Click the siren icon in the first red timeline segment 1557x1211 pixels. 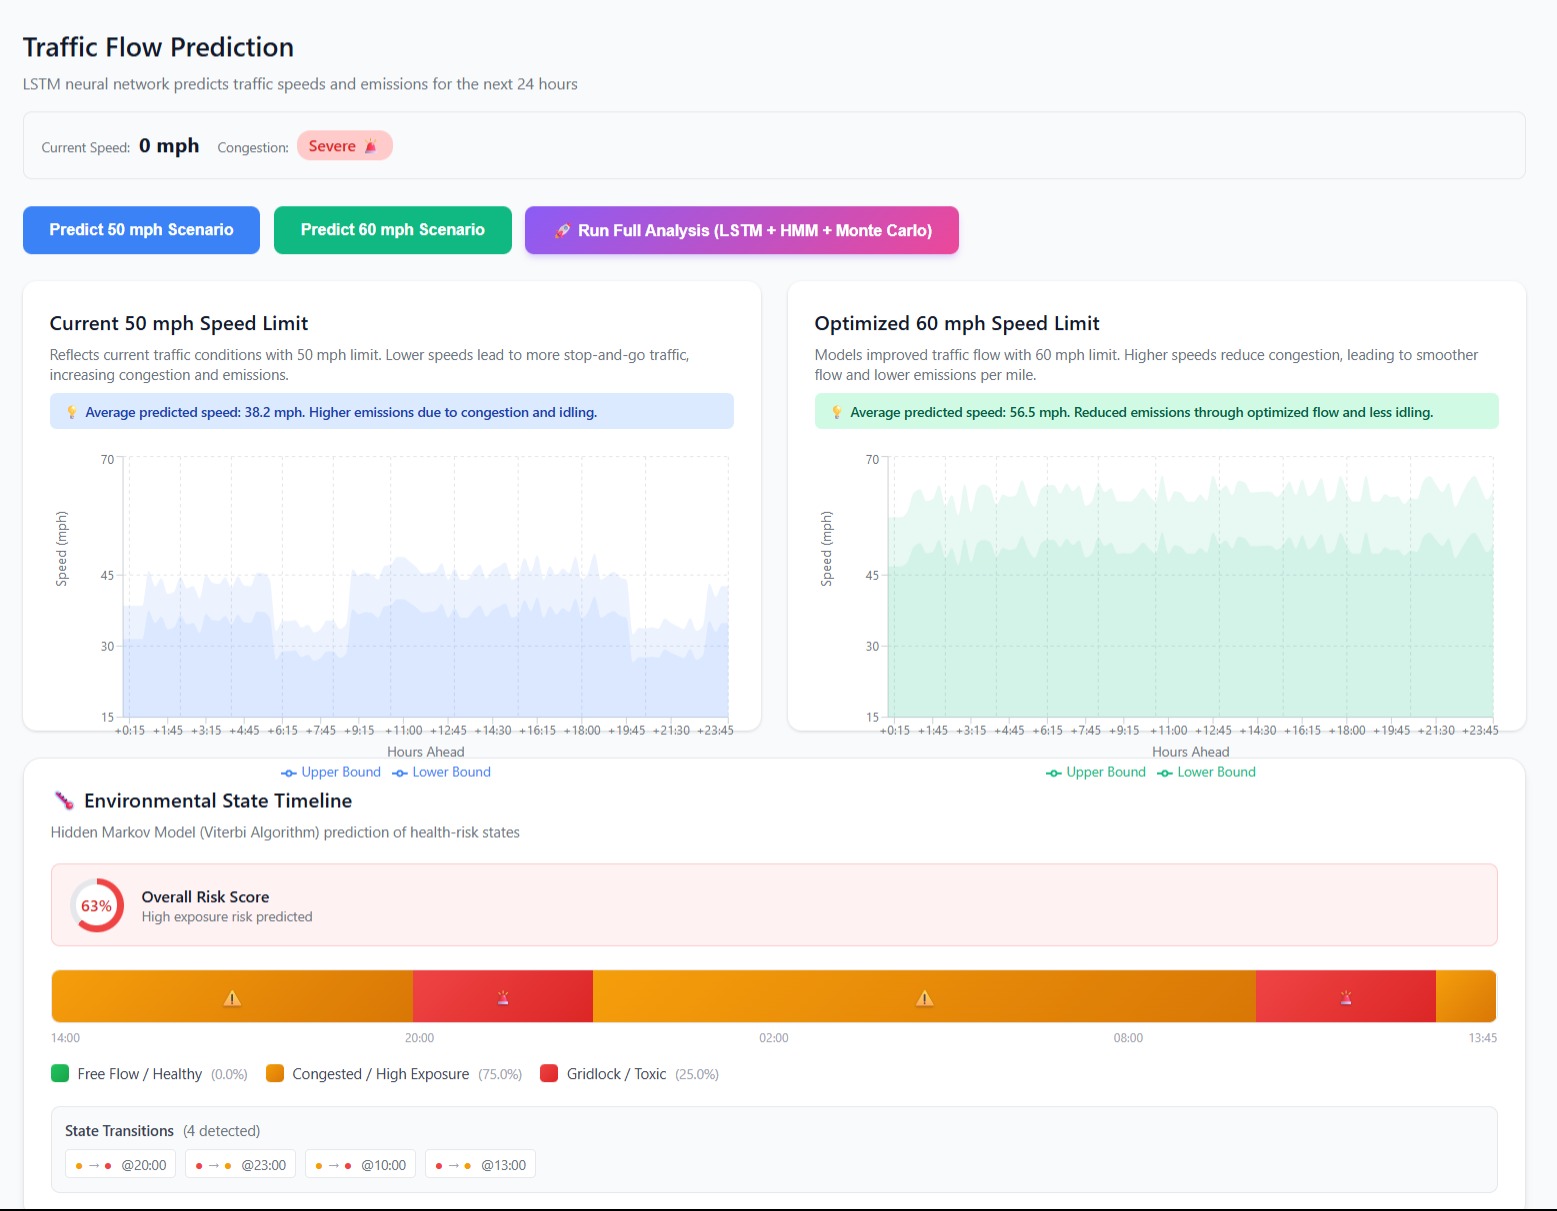pyautogui.click(x=503, y=997)
